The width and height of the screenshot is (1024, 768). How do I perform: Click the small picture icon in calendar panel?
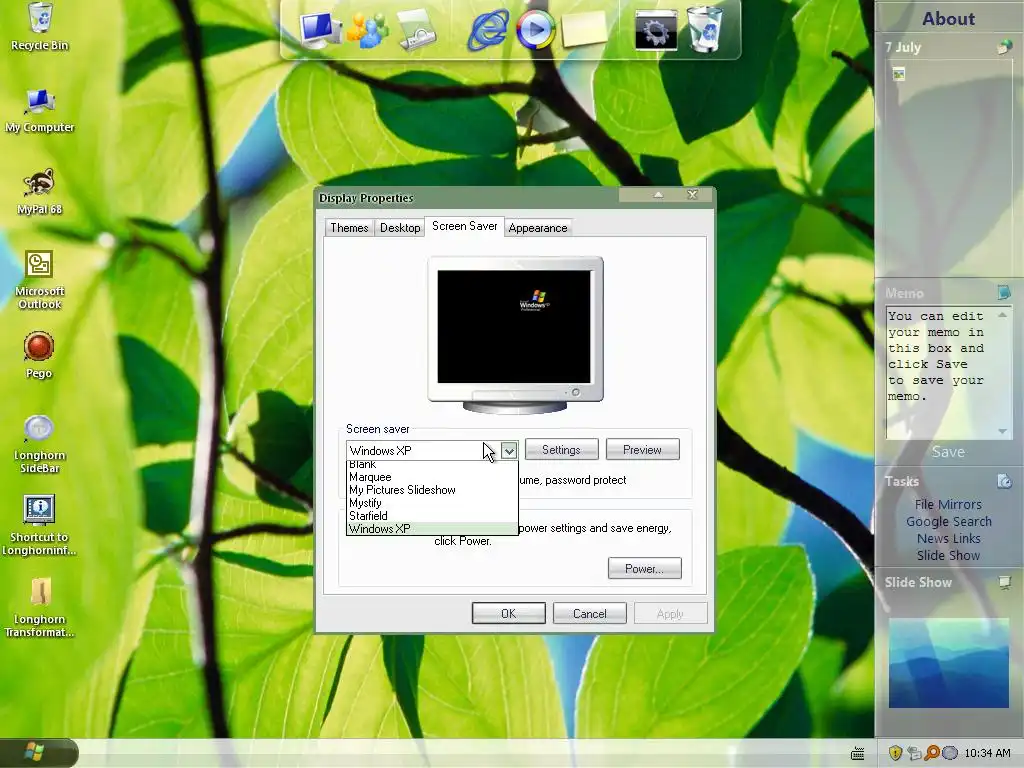coord(899,74)
